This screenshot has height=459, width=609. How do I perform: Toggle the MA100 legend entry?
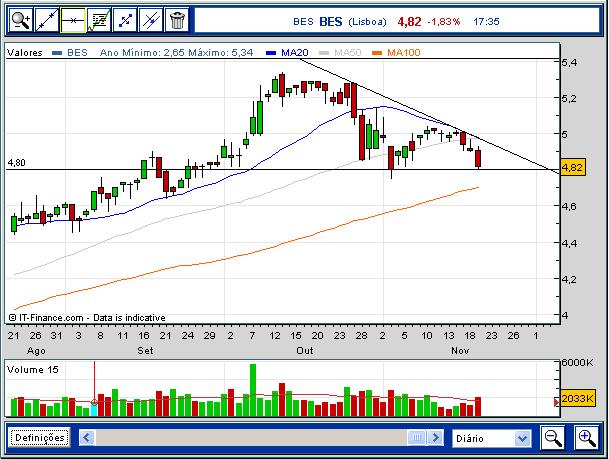pos(396,52)
